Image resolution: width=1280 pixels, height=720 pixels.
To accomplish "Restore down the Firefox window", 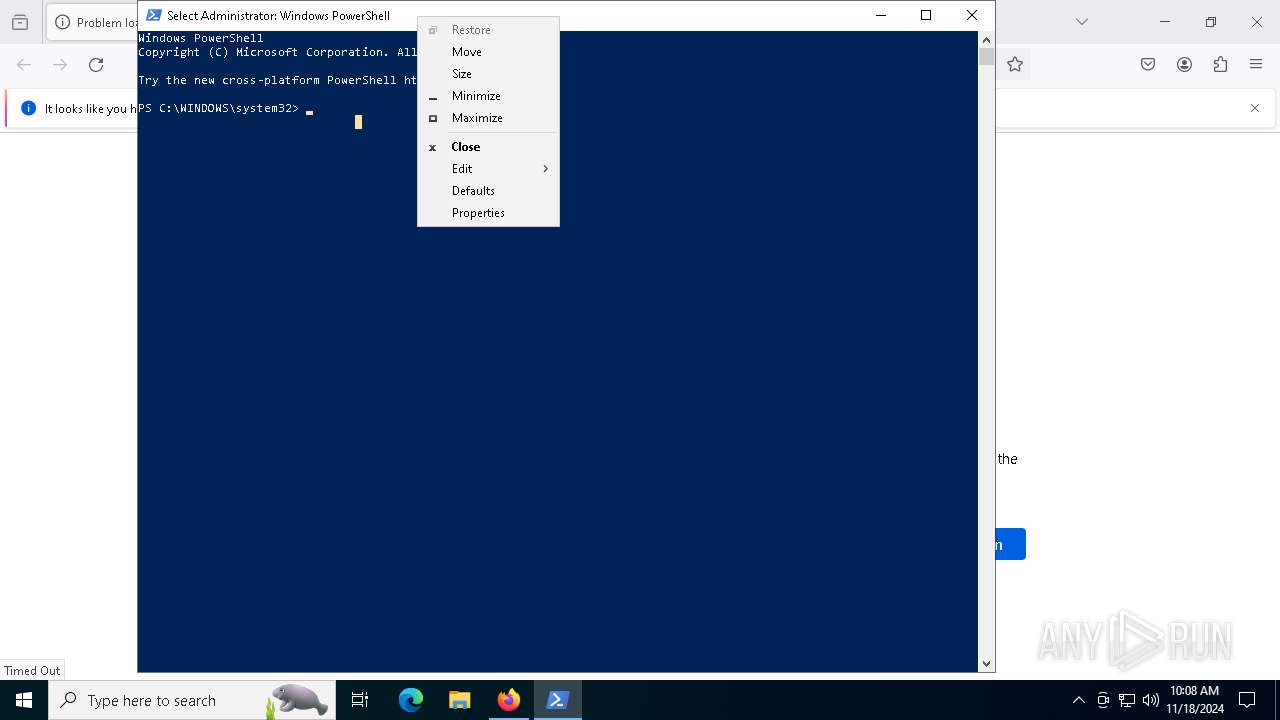I will tap(1211, 22).
